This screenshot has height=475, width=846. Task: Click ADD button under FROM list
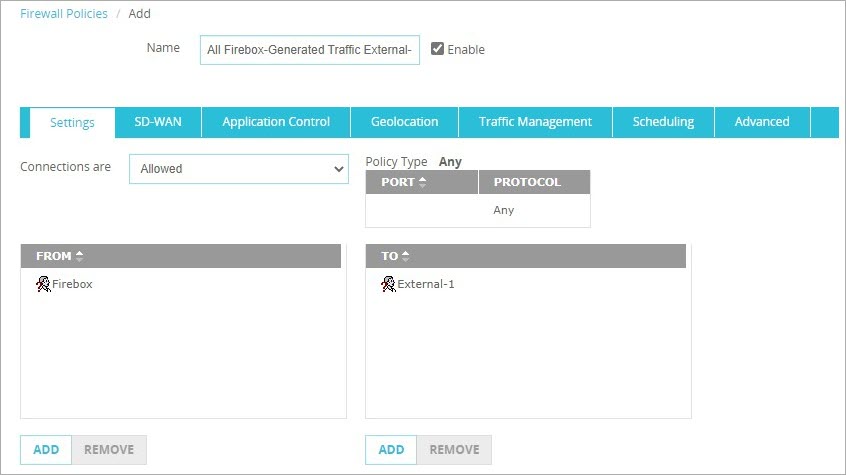coord(46,449)
